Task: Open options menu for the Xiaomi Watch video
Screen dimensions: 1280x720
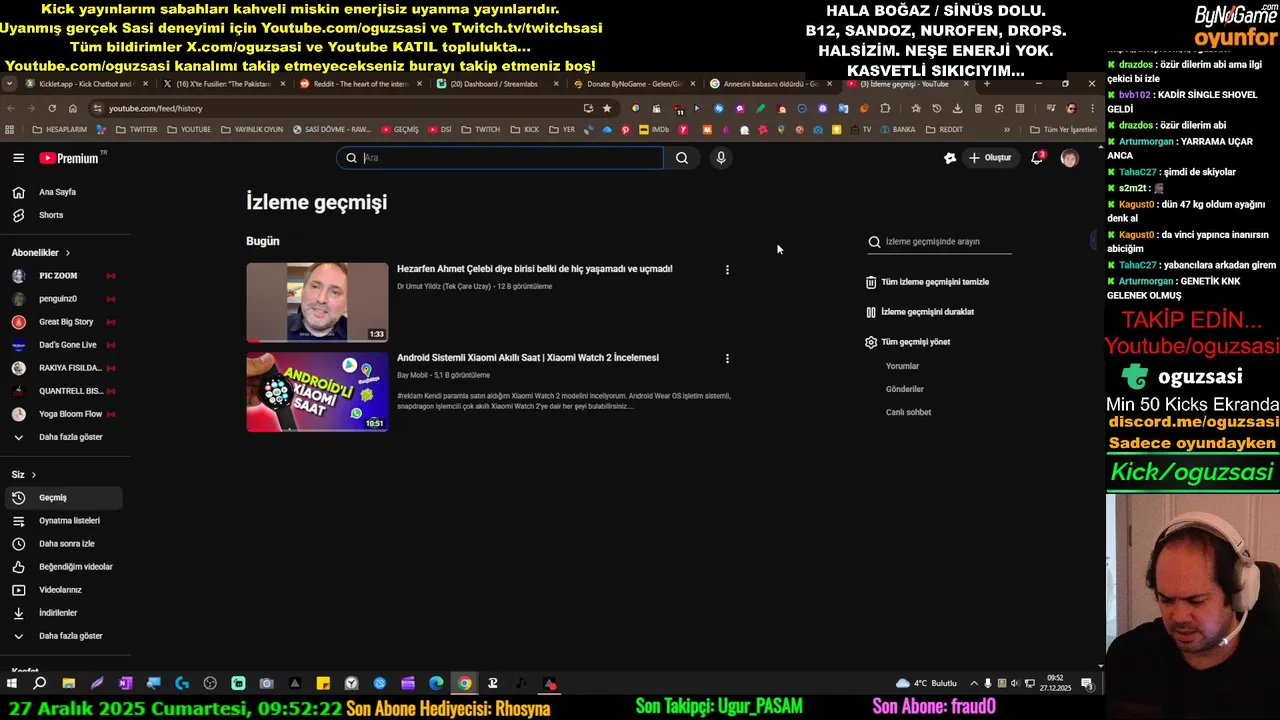Action: pos(727,359)
